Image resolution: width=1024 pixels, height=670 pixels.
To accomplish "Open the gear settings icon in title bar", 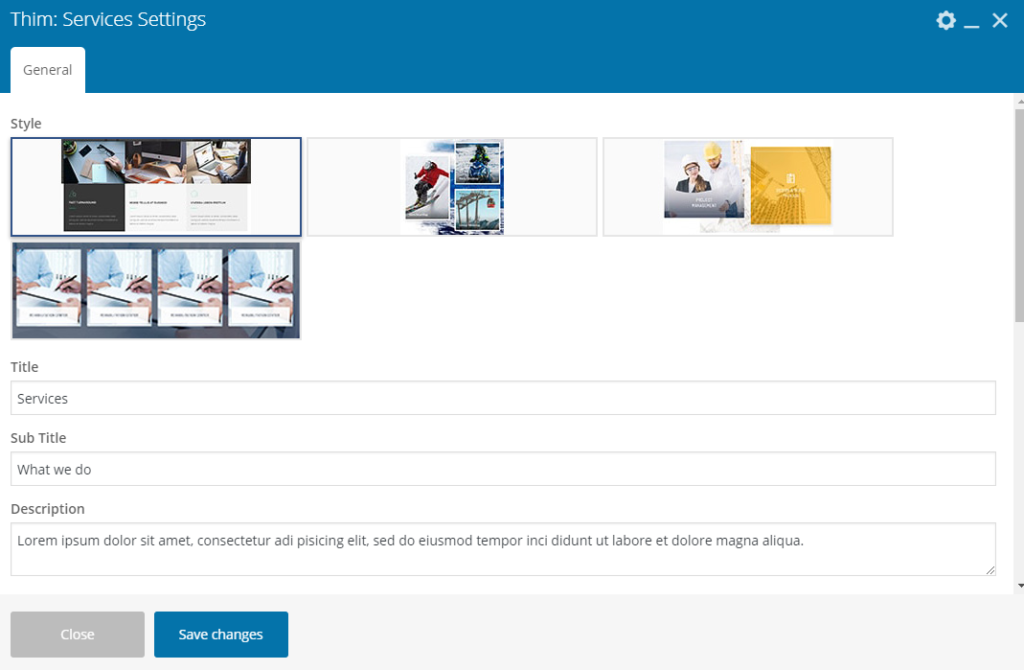I will point(945,20).
